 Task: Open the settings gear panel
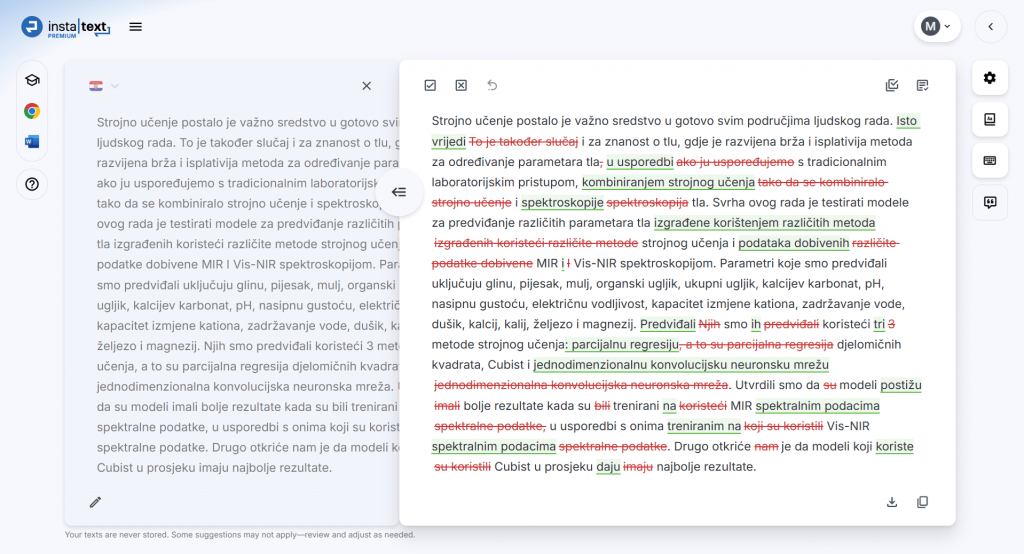(990, 78)
